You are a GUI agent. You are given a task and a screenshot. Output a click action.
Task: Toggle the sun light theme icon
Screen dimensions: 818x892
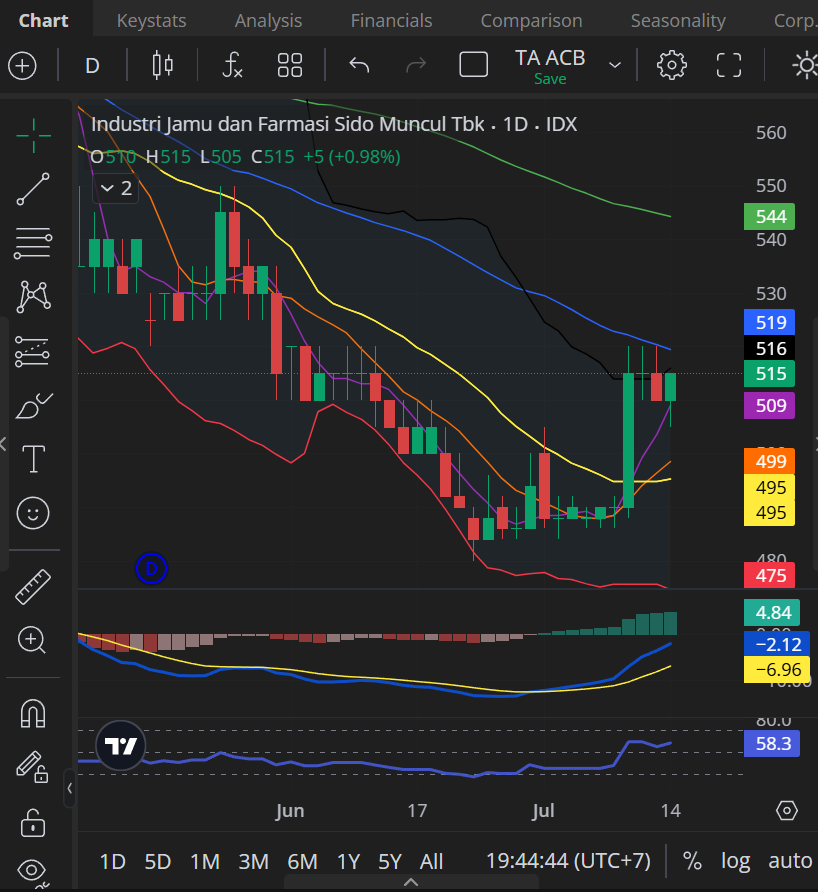(x=805, y=65)
